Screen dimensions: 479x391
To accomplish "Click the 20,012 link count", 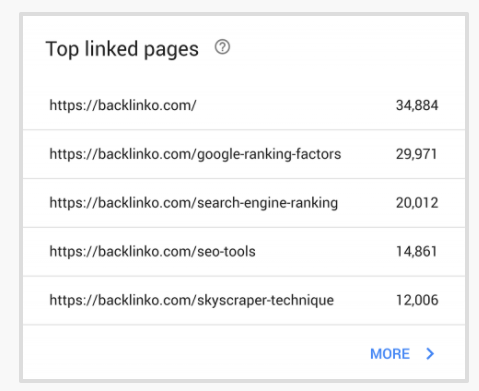I will coord(417,203).
